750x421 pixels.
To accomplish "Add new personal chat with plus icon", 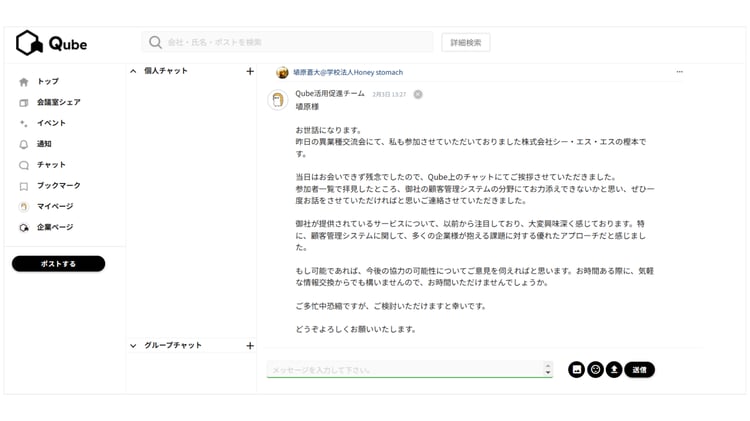I will [x=250, y=71].
